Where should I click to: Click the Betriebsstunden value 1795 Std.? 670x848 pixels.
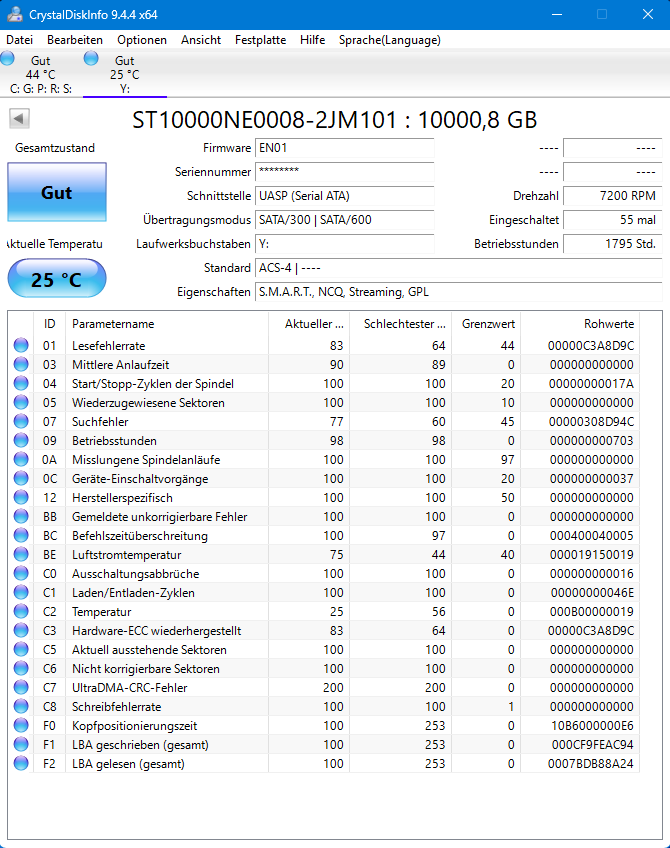click(x=613, y=244)
